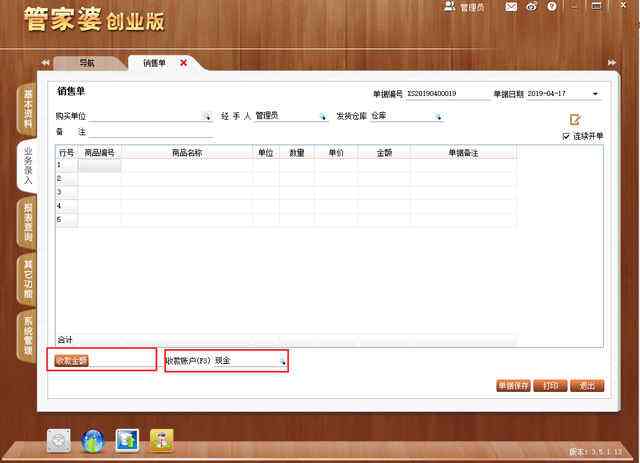640x463 pixels.
Task: Click the 退出 button
Action: (x=587, y=386)
